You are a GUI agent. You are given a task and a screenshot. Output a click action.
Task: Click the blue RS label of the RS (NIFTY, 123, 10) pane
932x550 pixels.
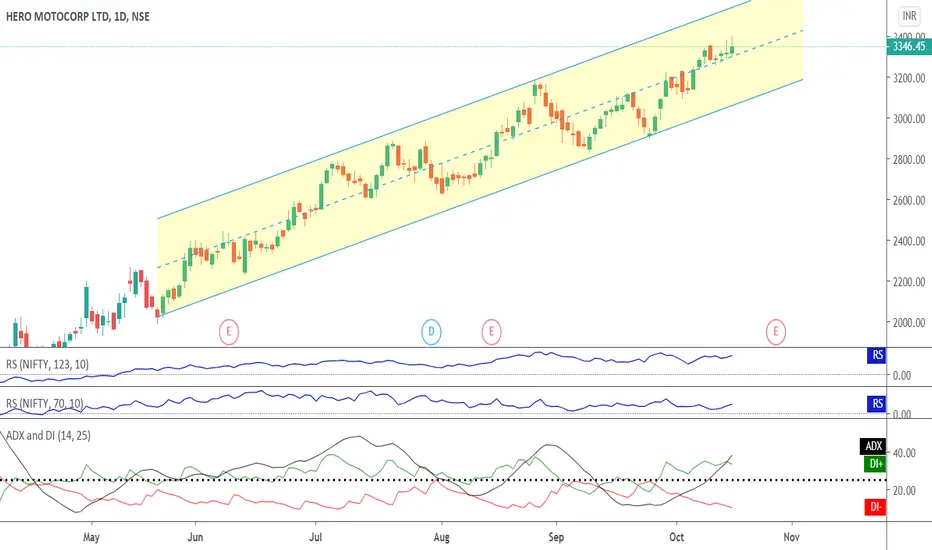[x=877, y=356]
